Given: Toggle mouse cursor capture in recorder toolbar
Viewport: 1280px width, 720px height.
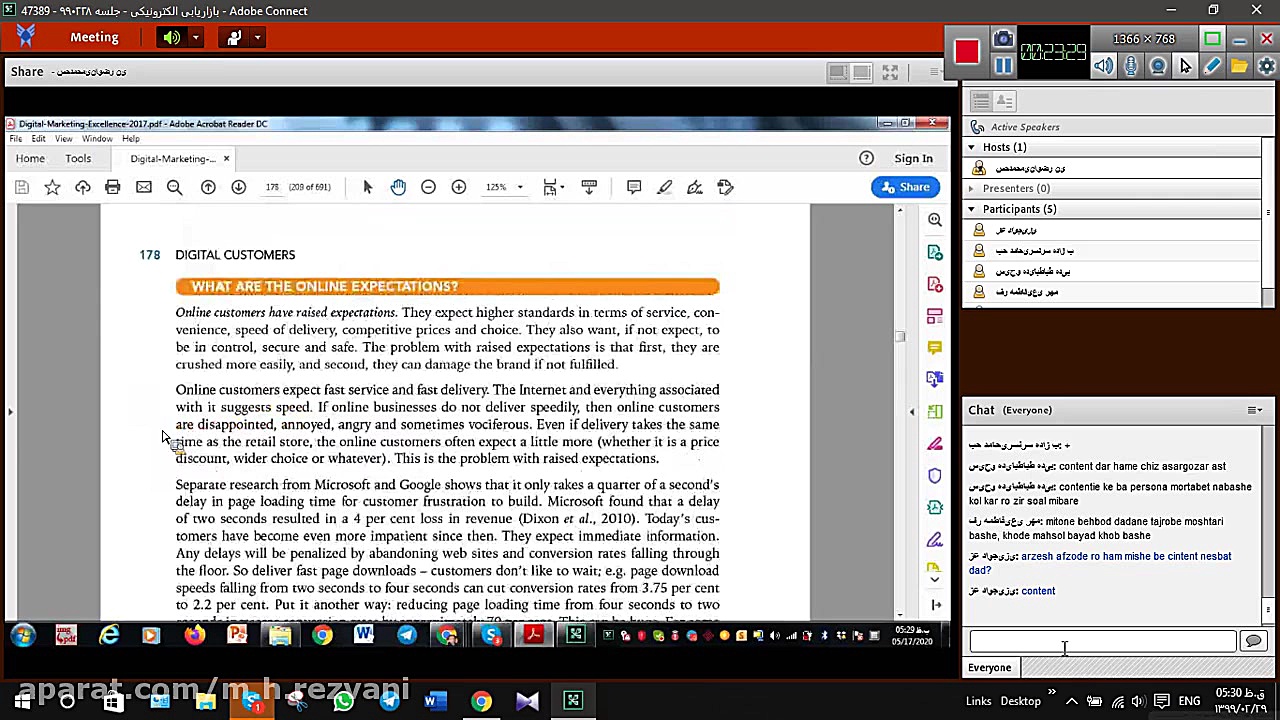Looking at the screenshot, I should coord(1185,66).
